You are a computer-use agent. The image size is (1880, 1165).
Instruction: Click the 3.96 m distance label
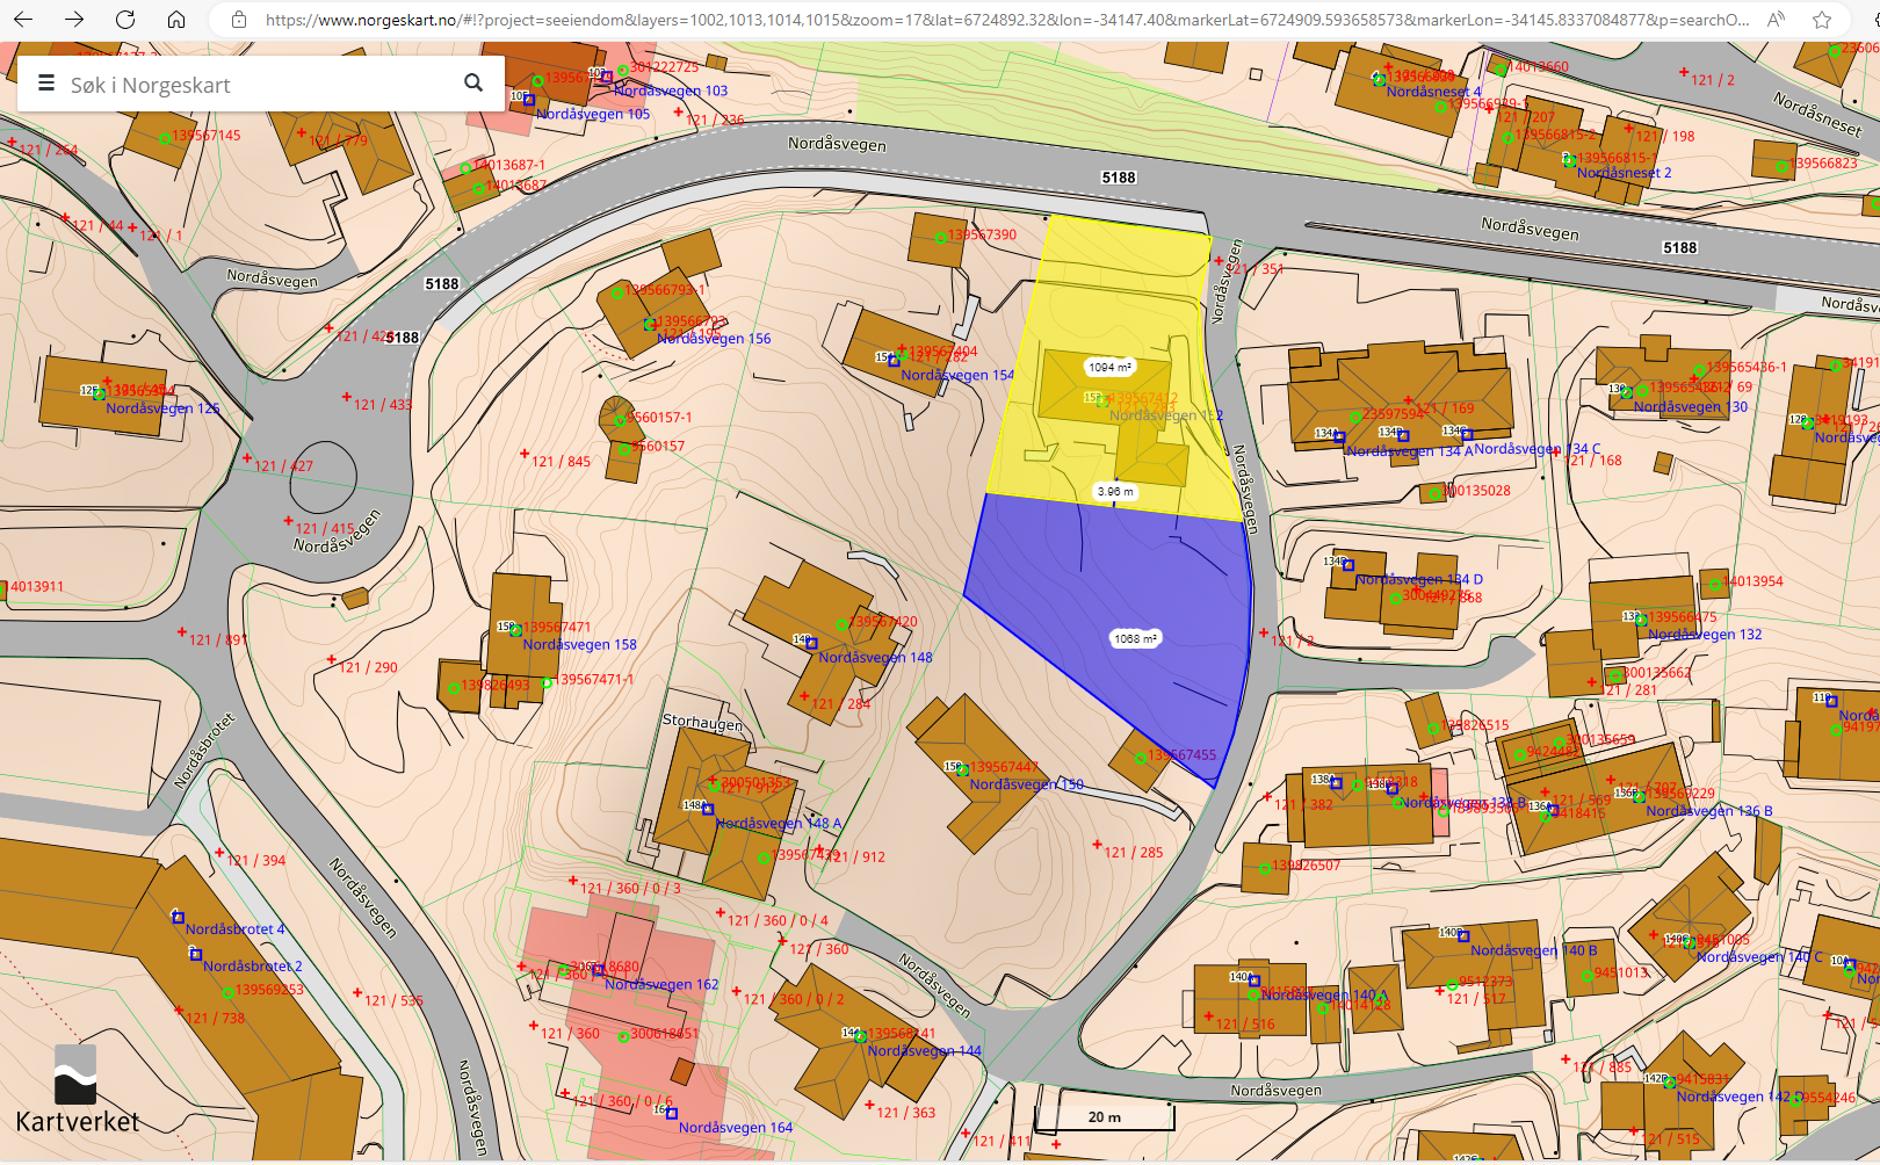pos(1115,491)
